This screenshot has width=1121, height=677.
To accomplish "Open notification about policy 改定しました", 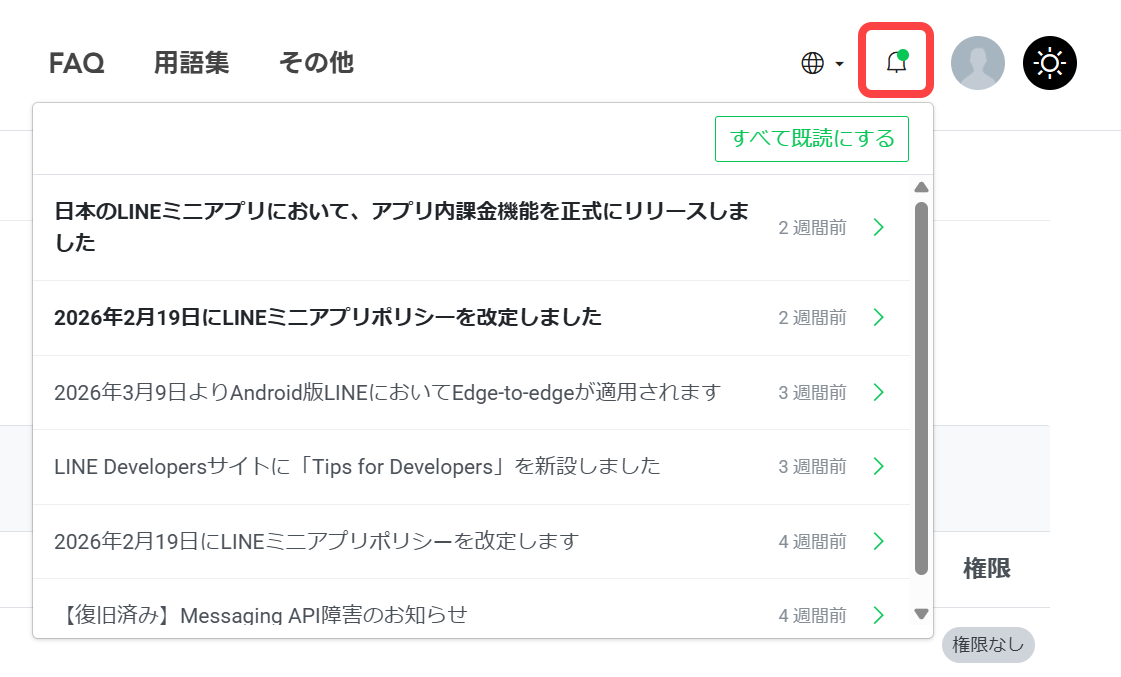I will [328, 317].
